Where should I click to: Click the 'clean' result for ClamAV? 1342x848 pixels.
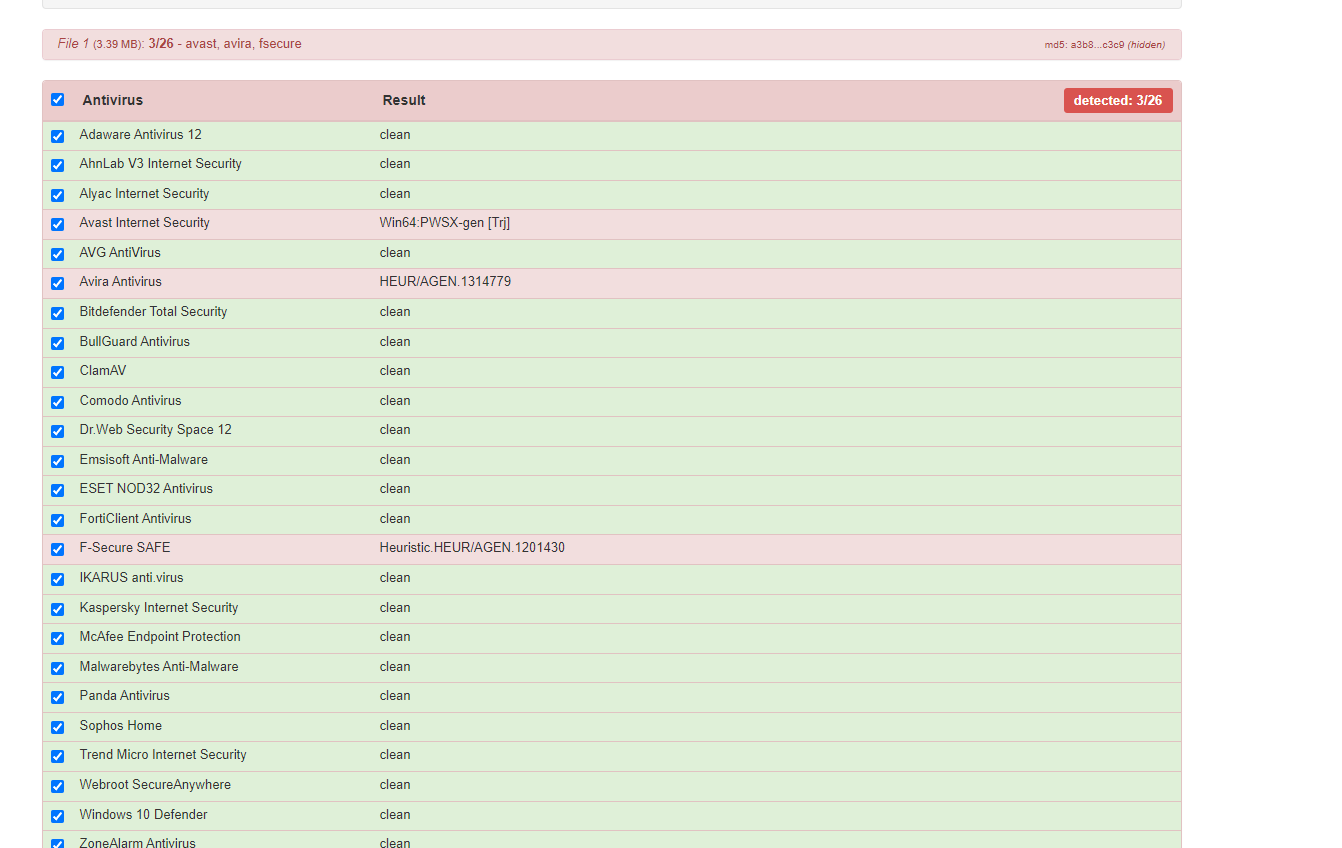[395, 371]
